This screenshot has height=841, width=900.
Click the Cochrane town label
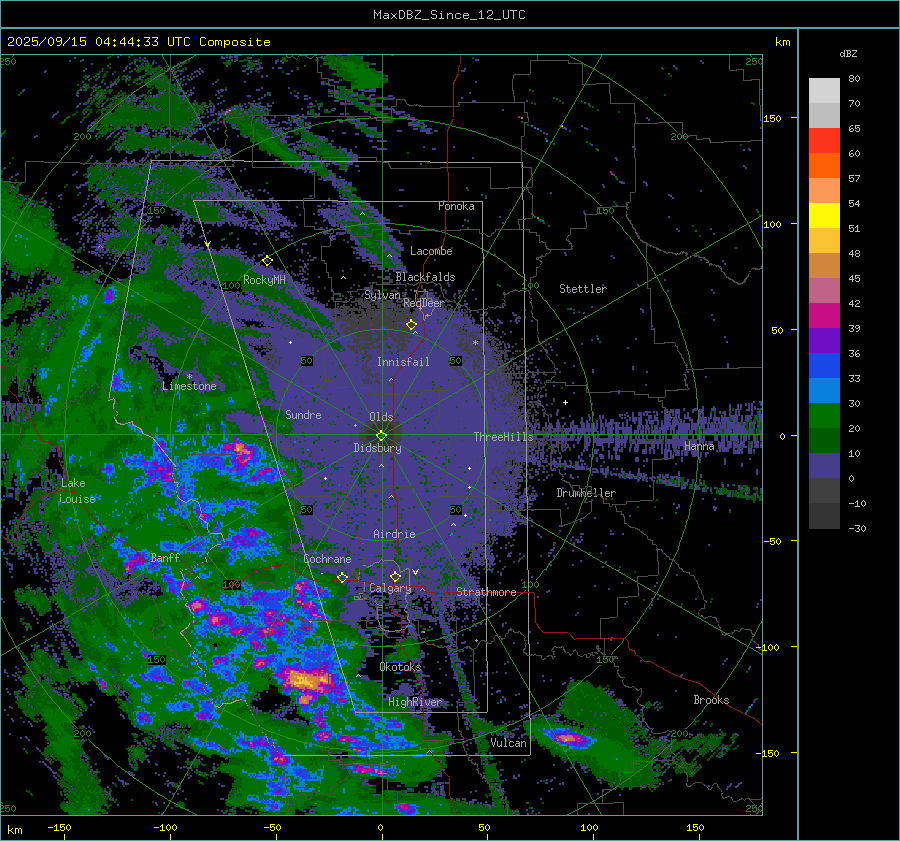pos(327,559)
